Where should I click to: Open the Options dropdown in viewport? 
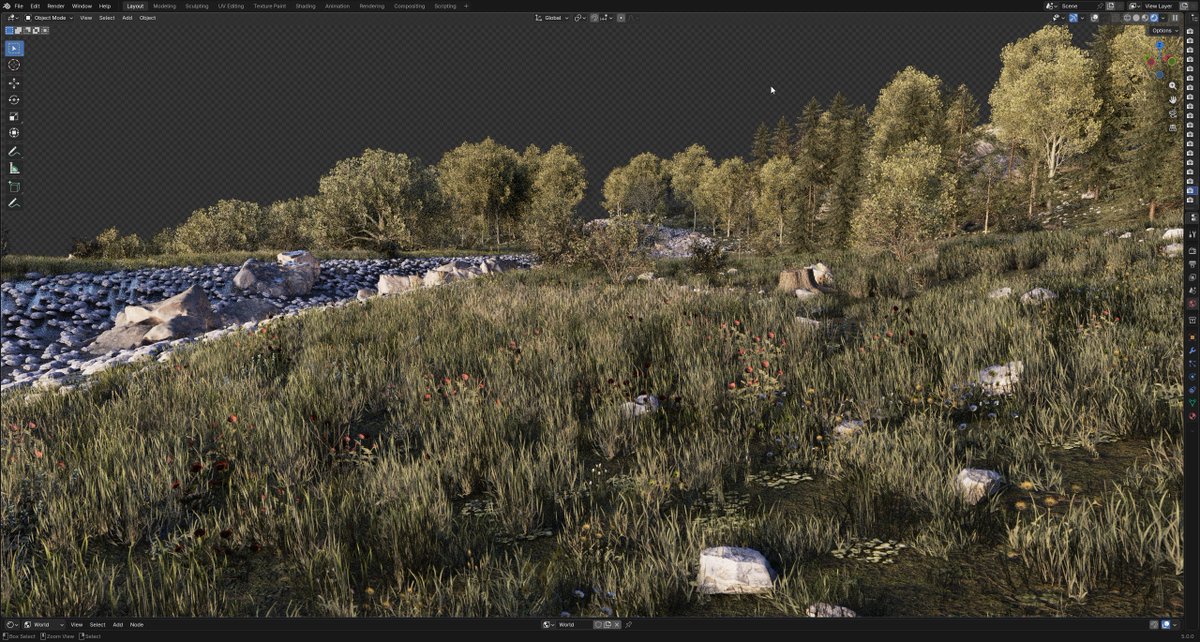(1165, 31)
